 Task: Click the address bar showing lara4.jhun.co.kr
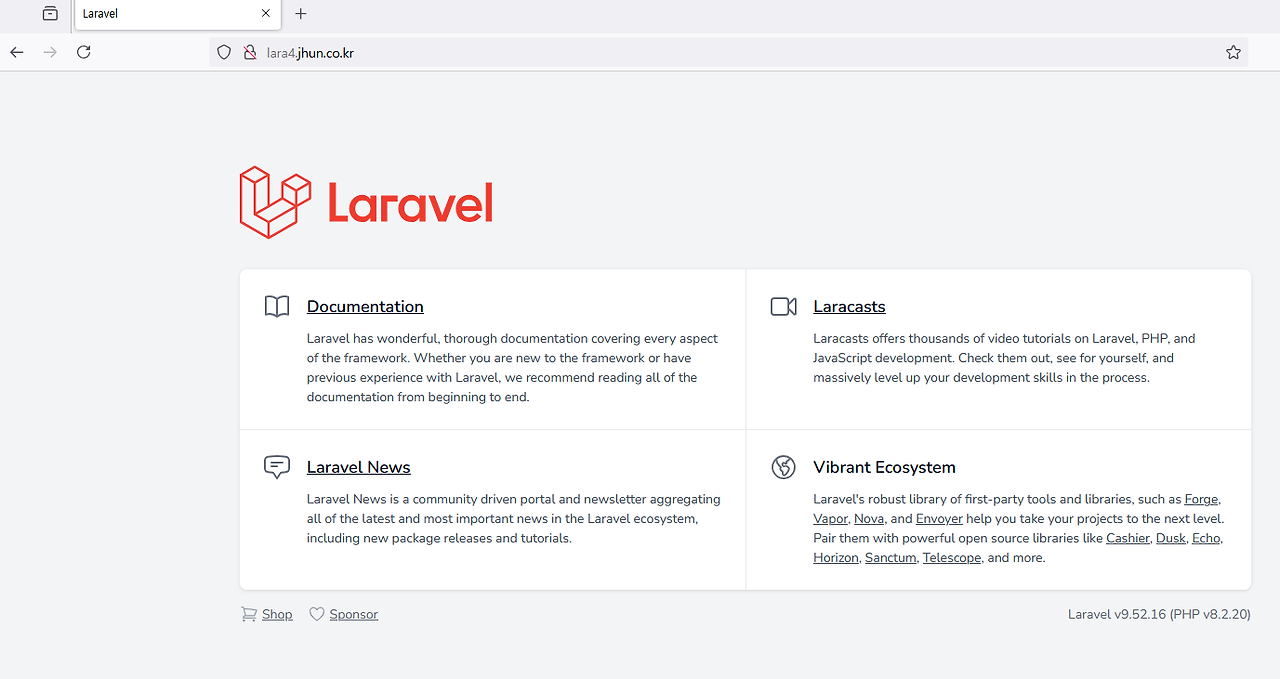point(728,52)
